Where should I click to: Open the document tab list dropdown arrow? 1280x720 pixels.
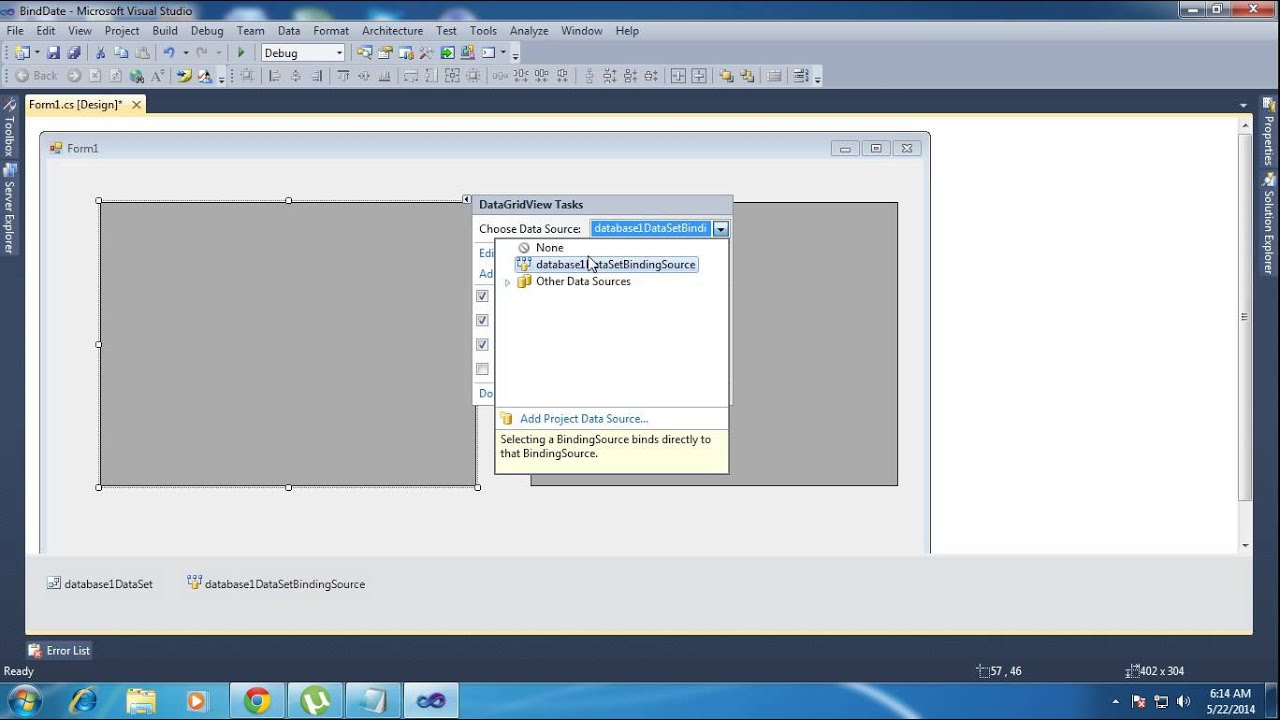click(1243, 105)
